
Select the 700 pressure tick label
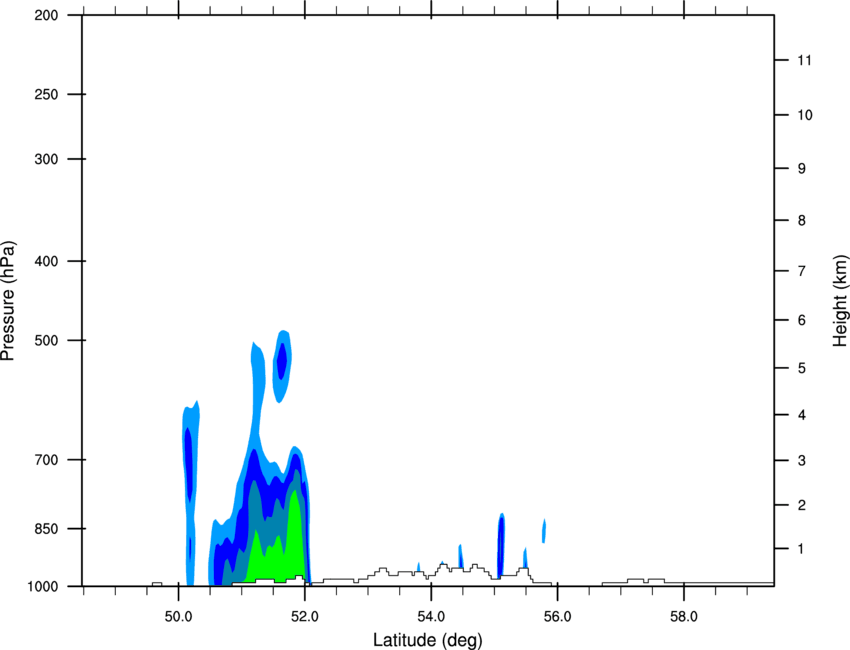(46, 460)
